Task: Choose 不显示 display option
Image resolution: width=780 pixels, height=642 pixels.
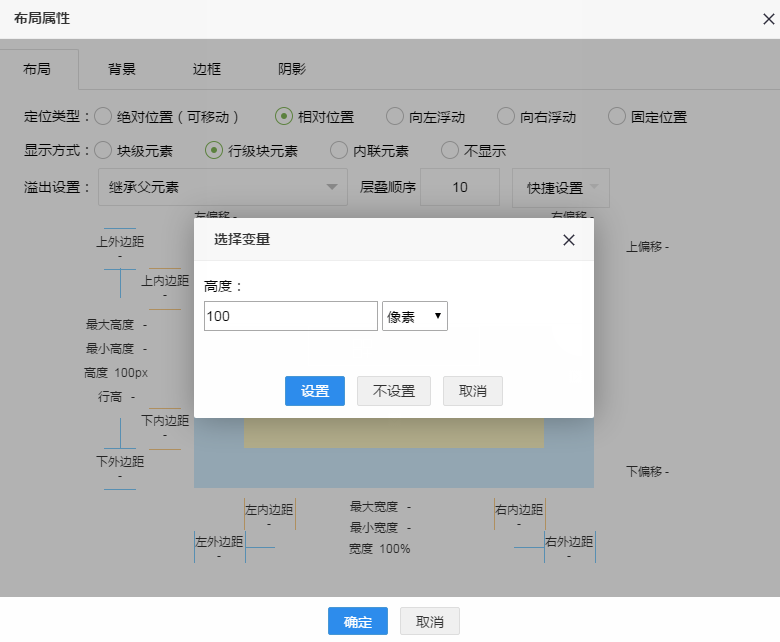Action: coord(450,151)
